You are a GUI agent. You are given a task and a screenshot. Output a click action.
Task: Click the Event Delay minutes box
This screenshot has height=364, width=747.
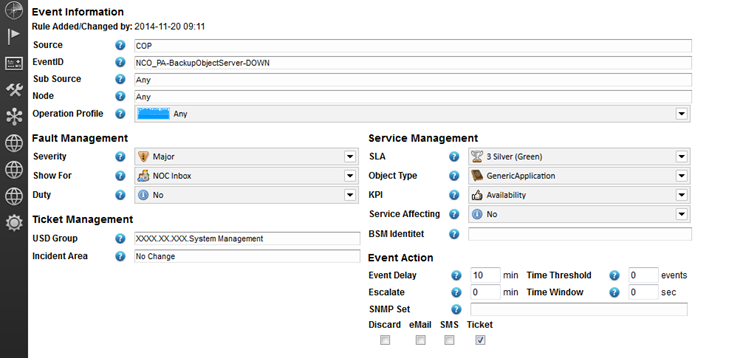485,275
